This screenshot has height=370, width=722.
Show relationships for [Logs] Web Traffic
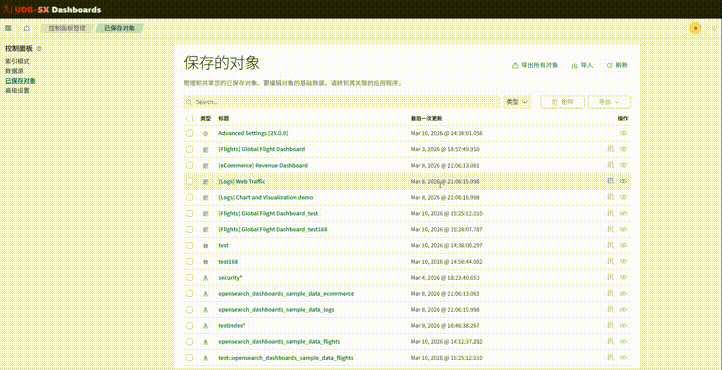coord(623,181)
